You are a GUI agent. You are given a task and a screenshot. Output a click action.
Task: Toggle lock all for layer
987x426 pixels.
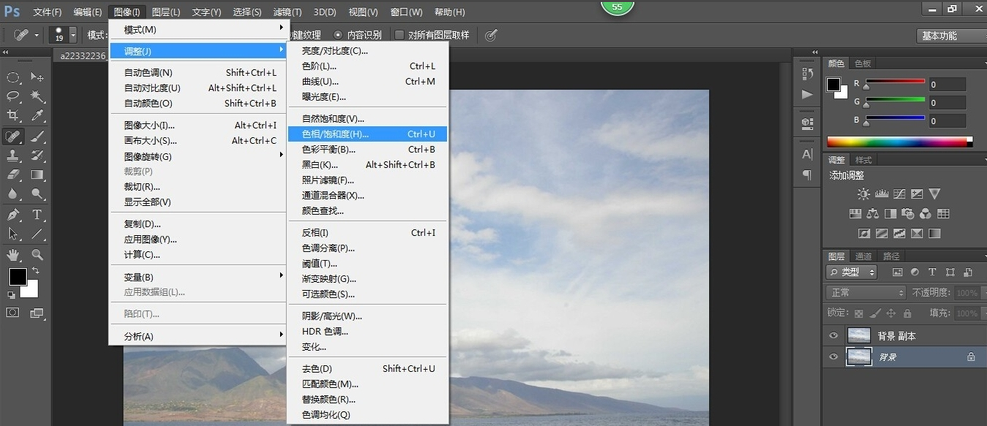[x=907, y=313]
